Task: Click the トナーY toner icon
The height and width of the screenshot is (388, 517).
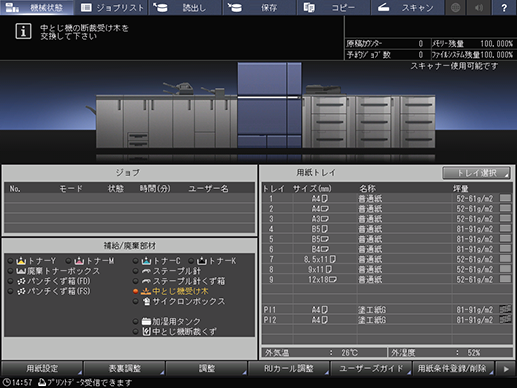Action: (21, 261)
